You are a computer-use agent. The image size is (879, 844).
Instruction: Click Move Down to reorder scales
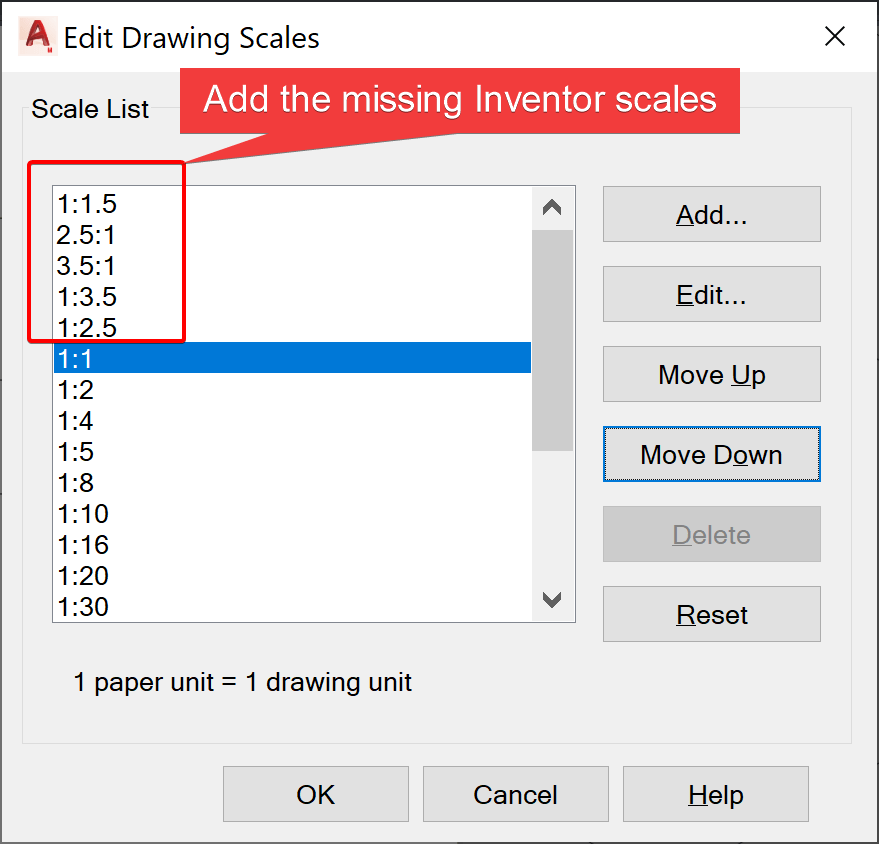pyautogui.click(x=711, y=454)
